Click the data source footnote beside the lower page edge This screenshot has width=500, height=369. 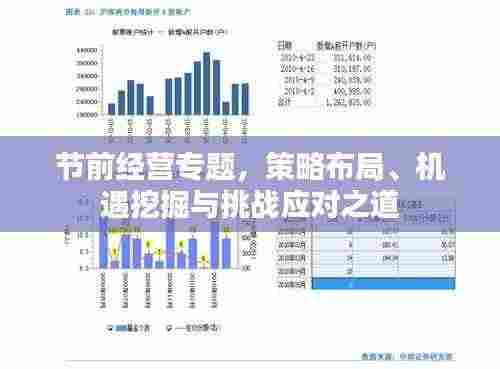click(x=408, y=356)
